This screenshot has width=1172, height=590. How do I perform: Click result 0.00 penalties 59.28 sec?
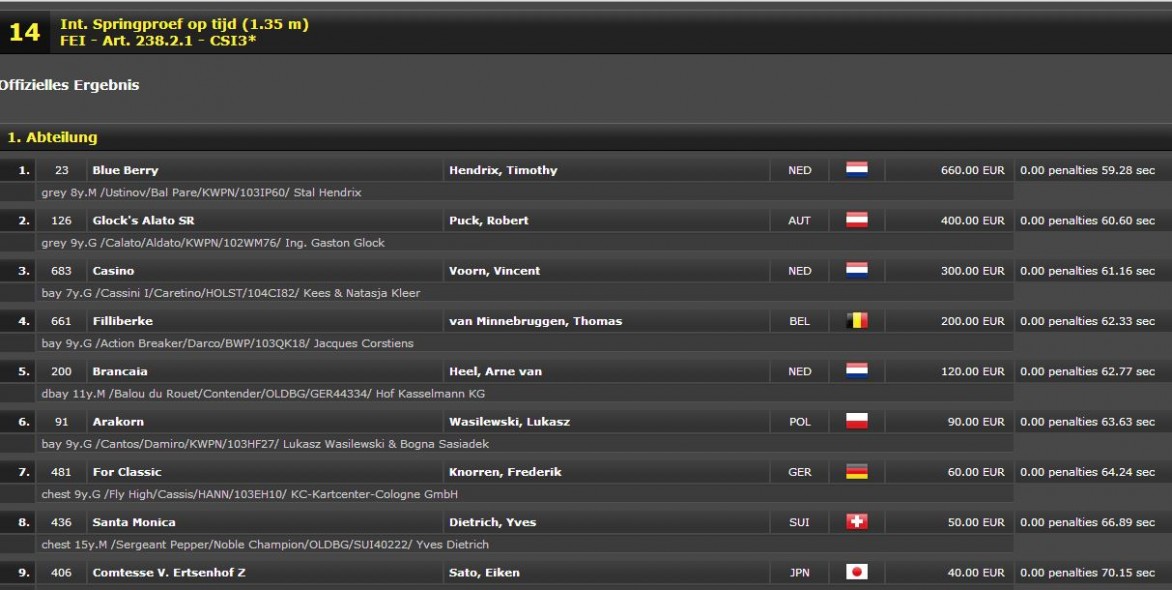point(1088,170)
